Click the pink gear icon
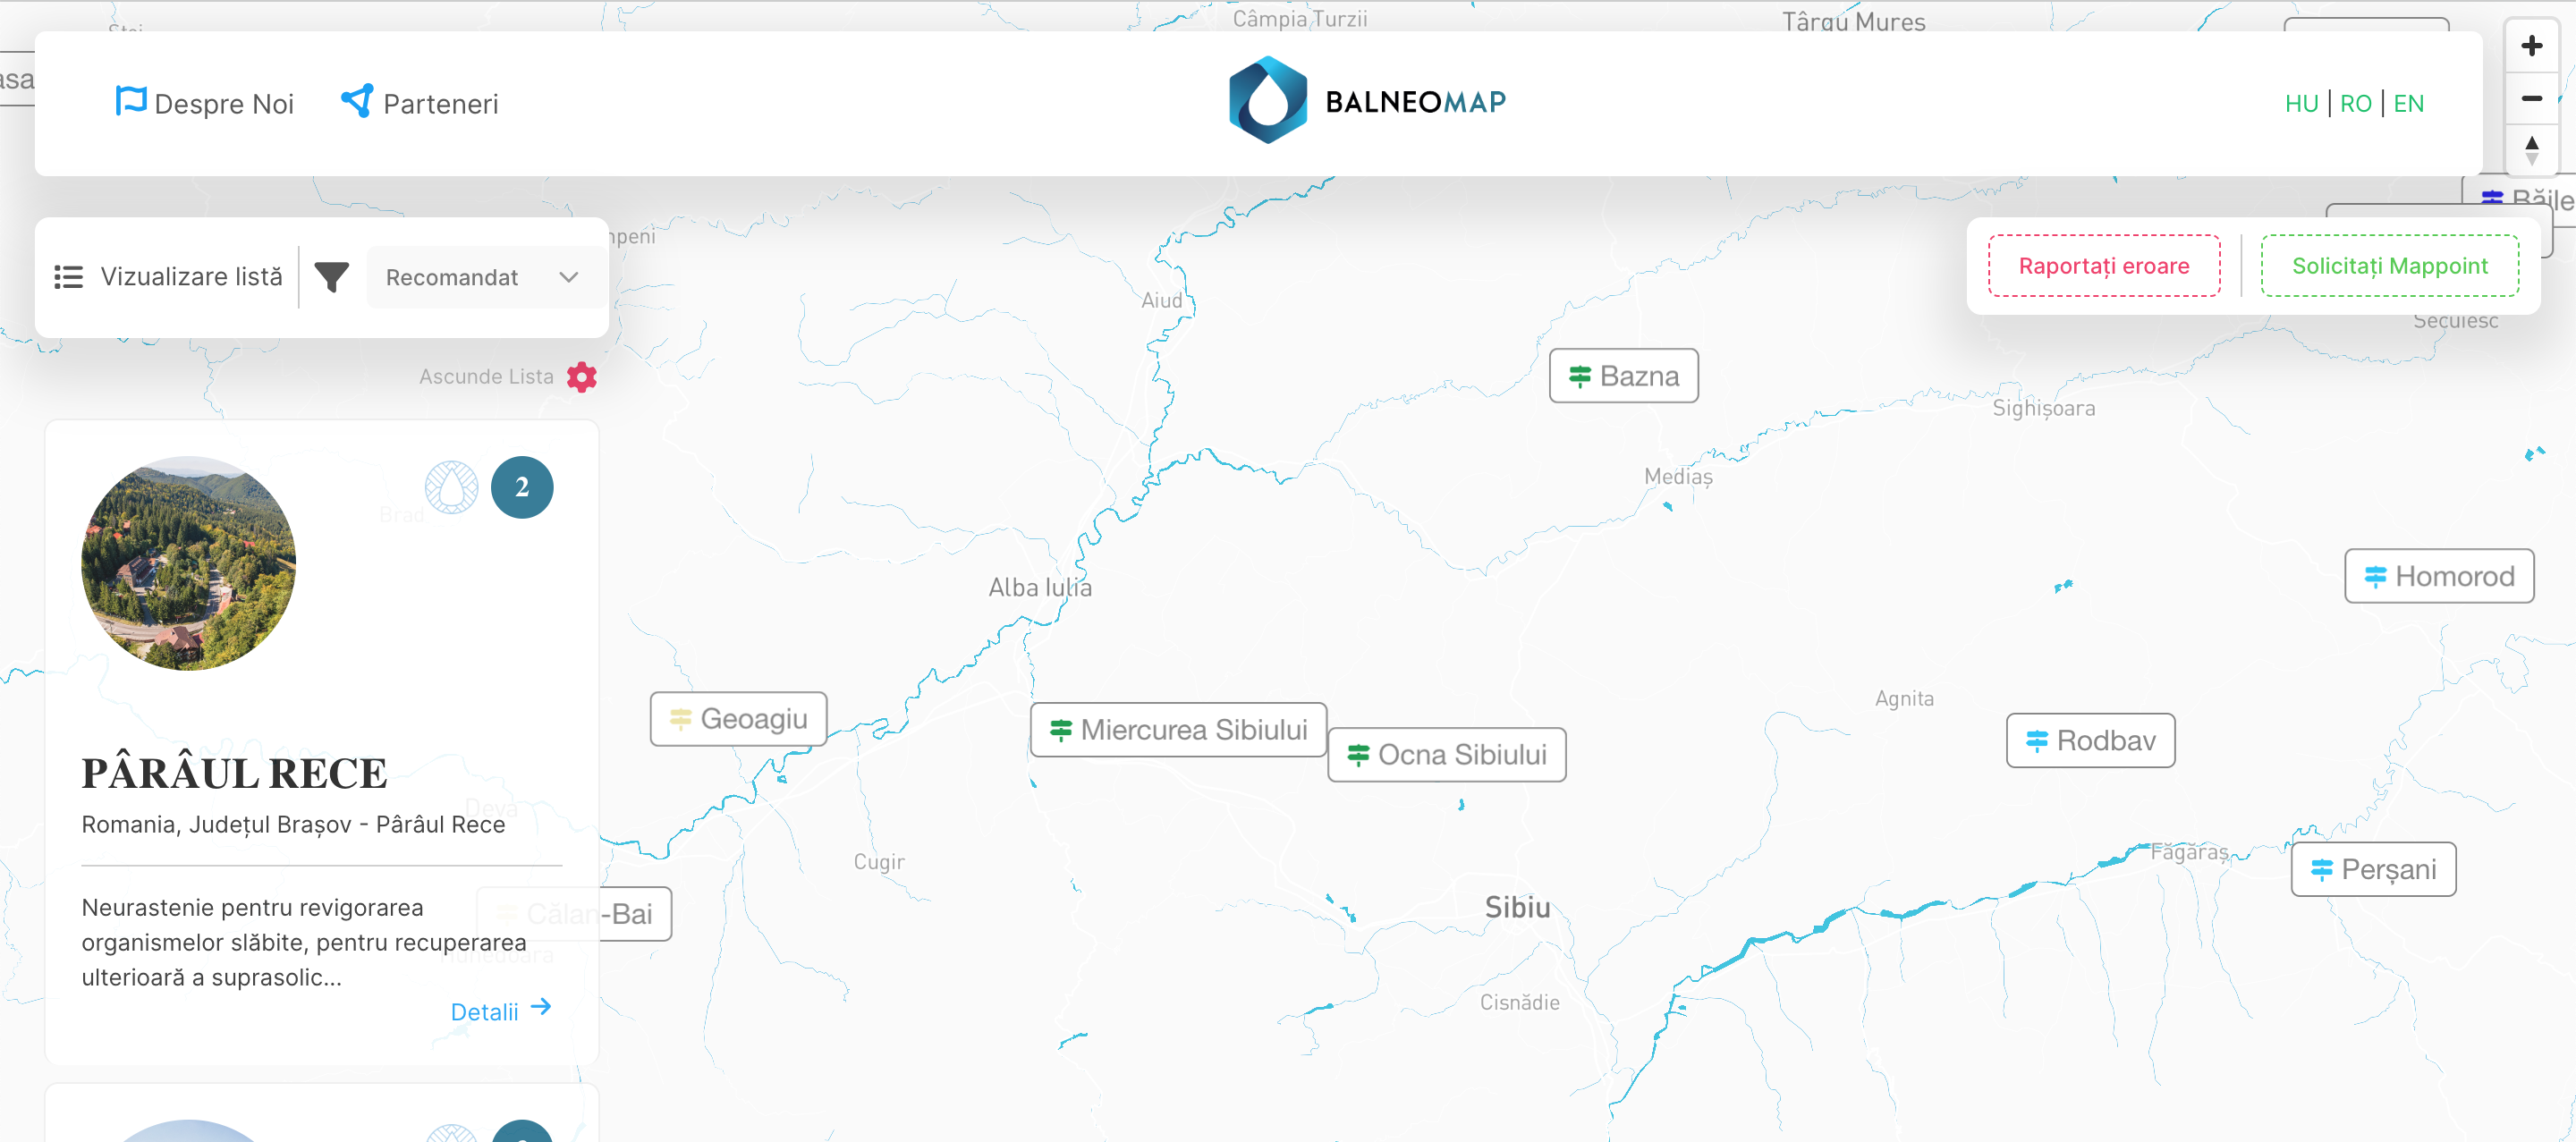 point(581,377)
